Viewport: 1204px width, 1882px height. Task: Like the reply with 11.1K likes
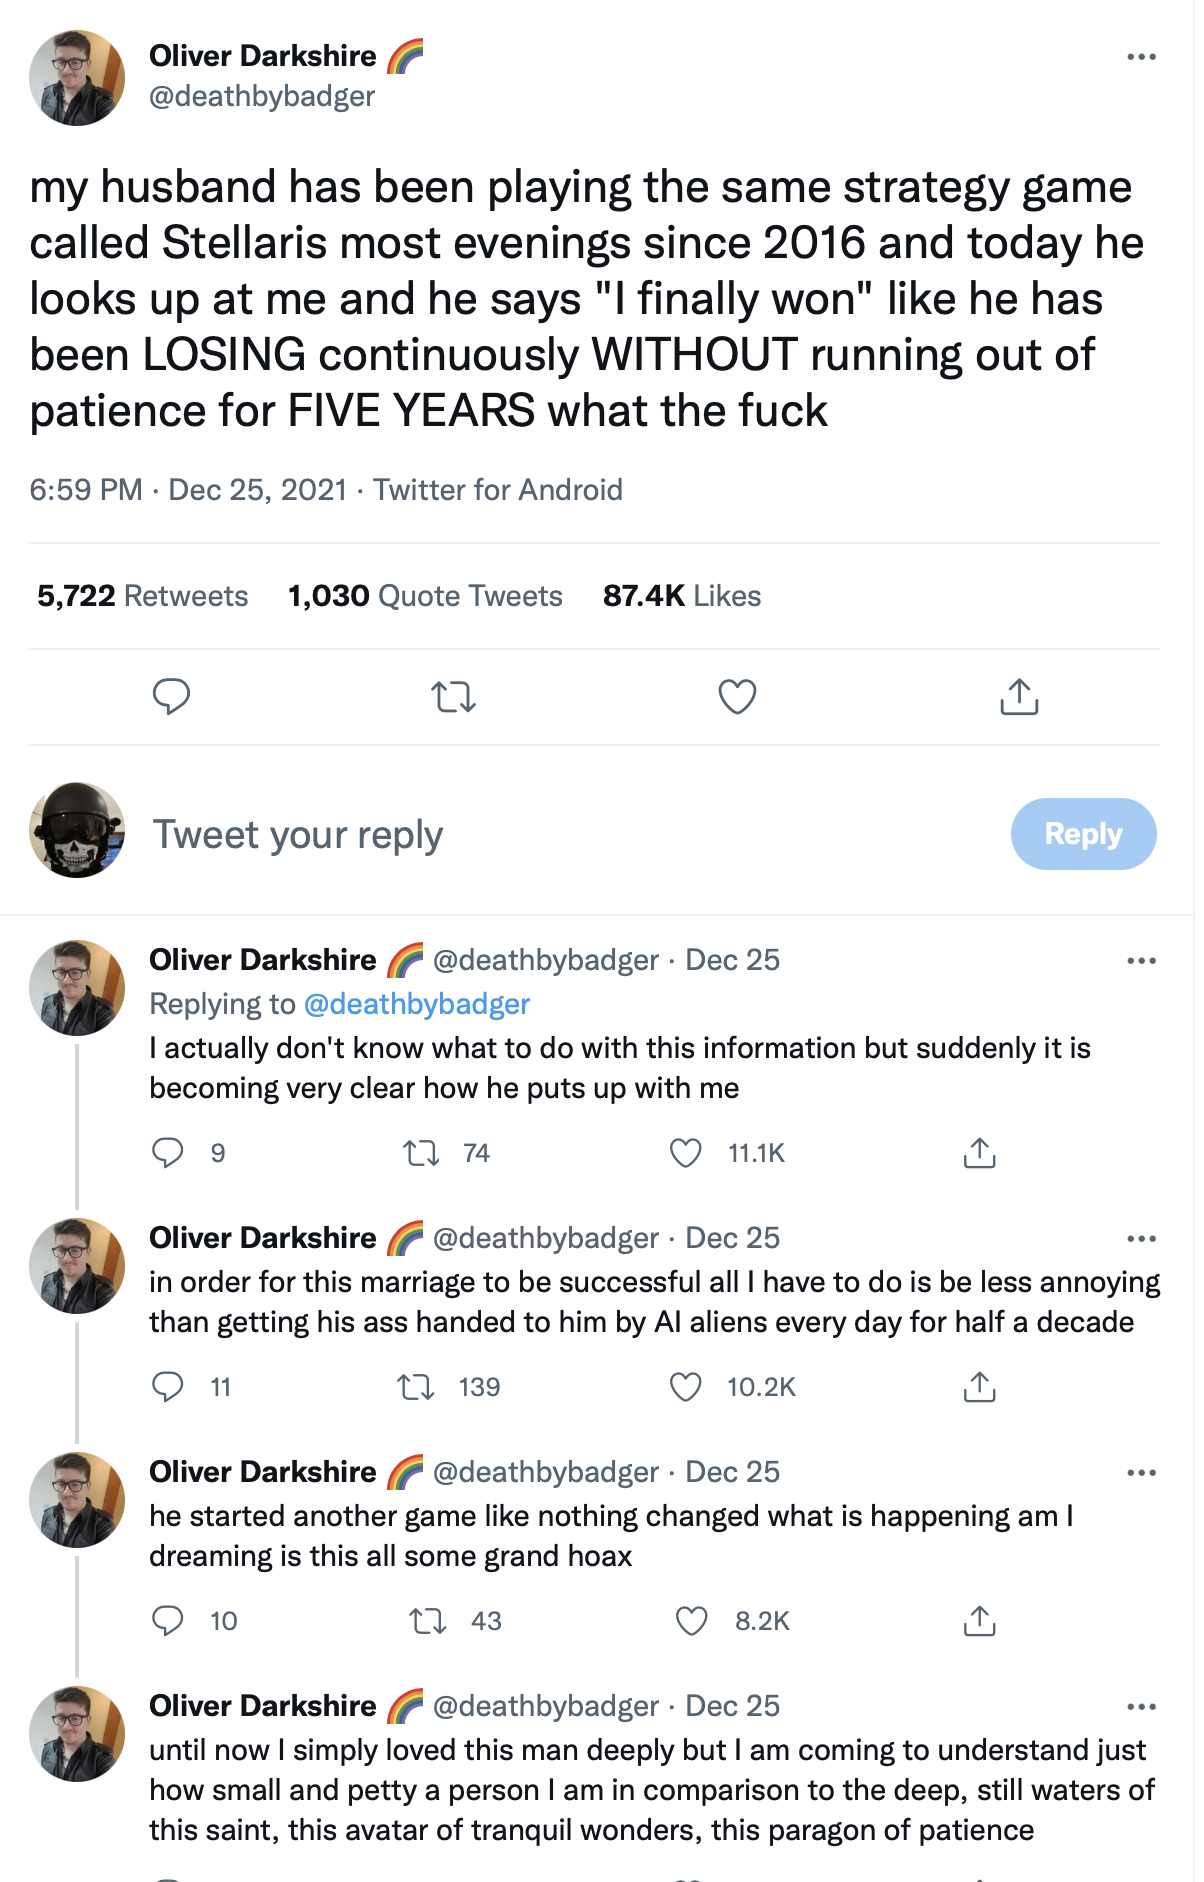[x=686, y=1153]
